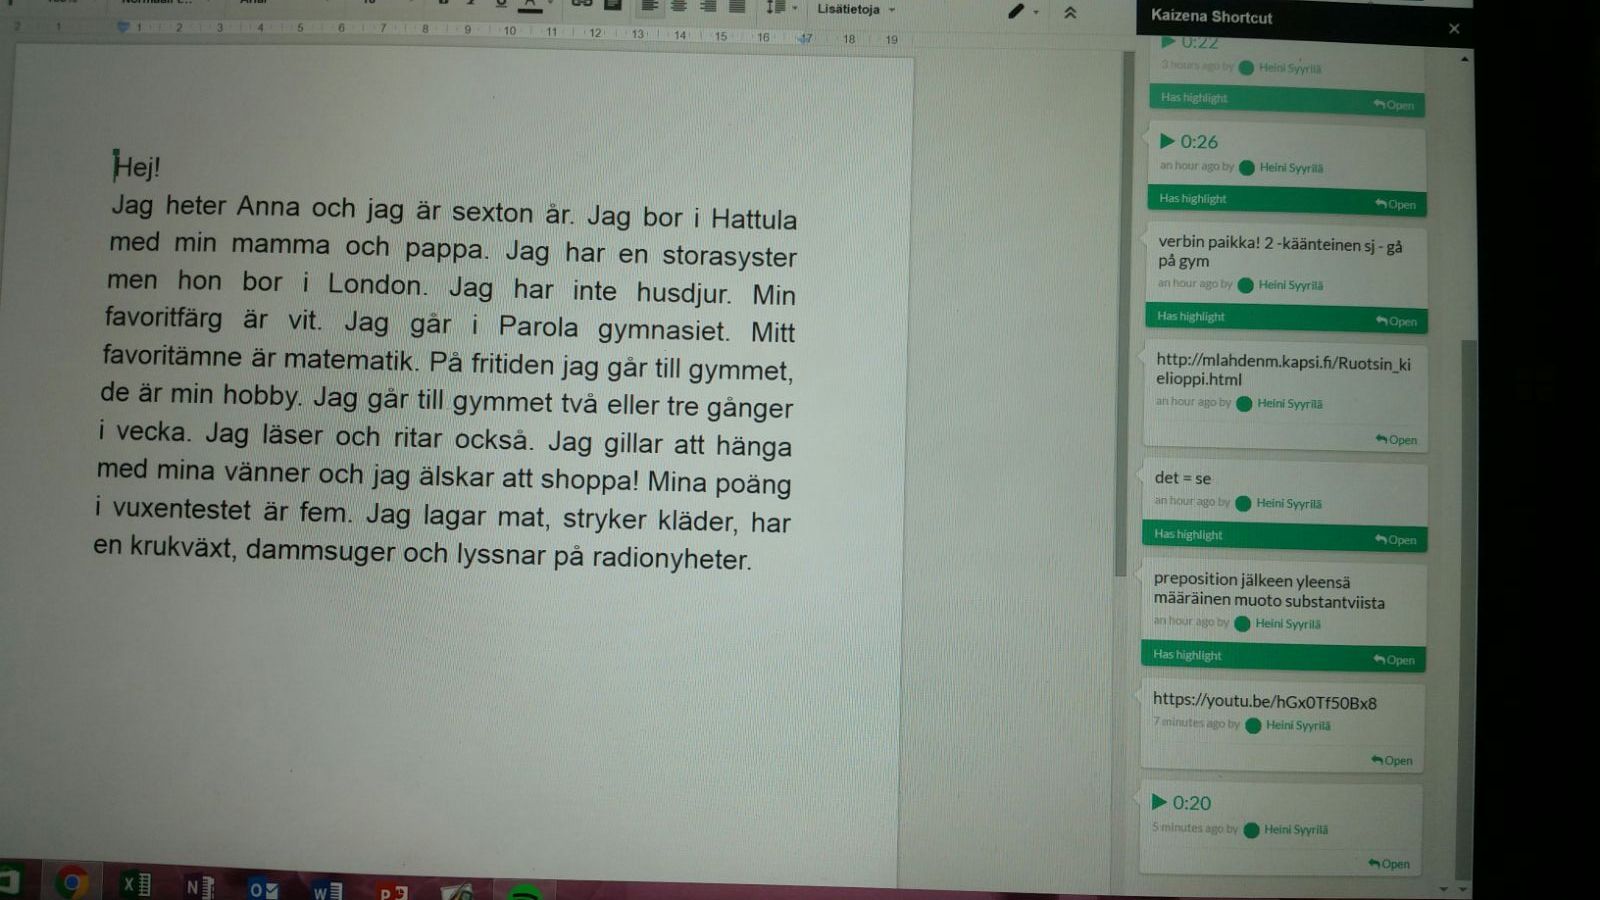Open the youtu.be link comment

point(1392,761)
